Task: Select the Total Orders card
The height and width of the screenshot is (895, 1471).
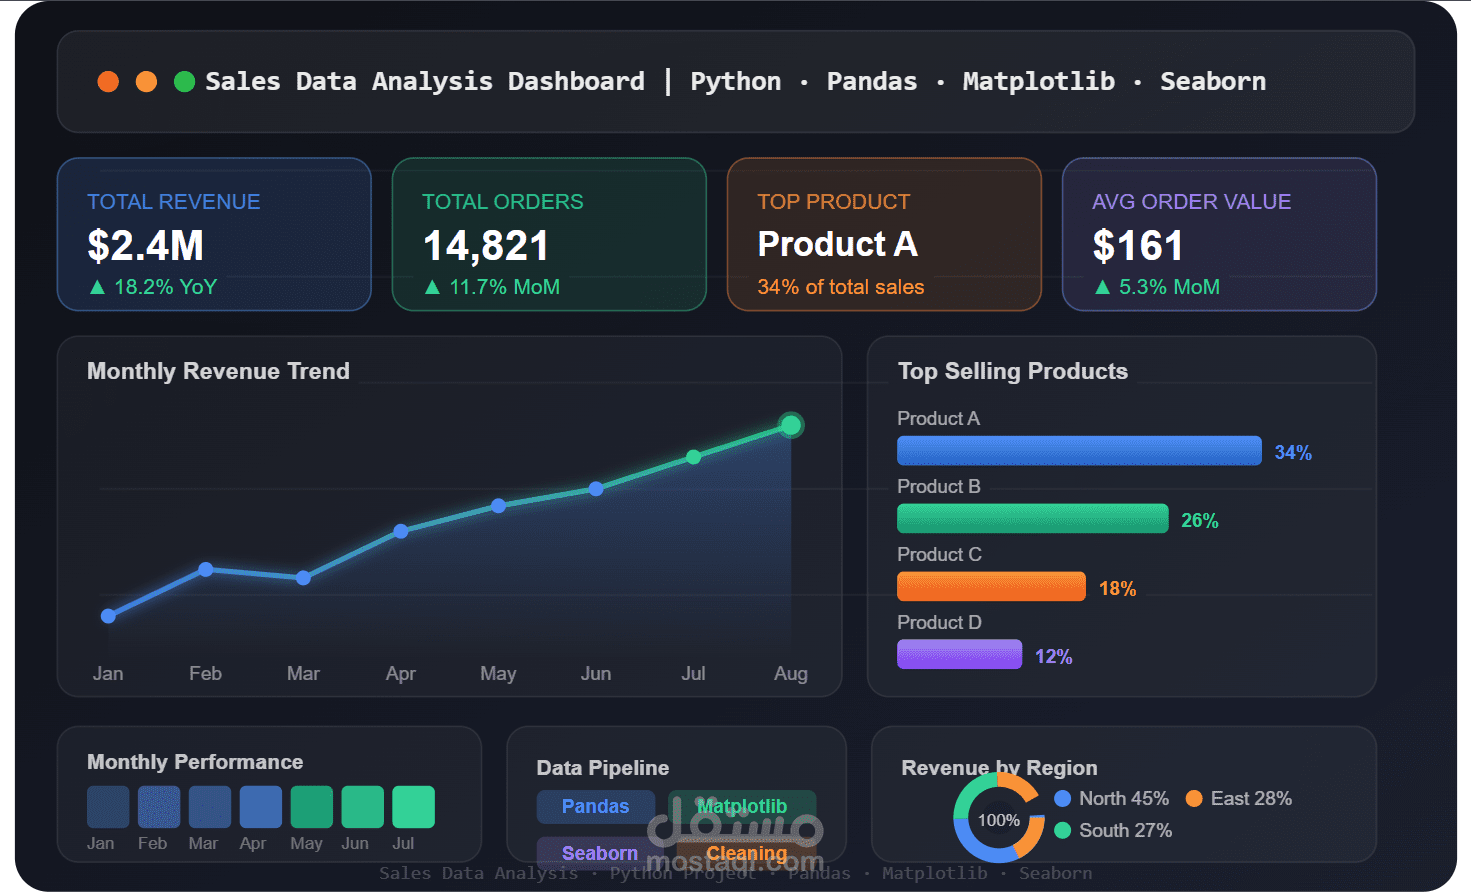Action: click(549, 234)
